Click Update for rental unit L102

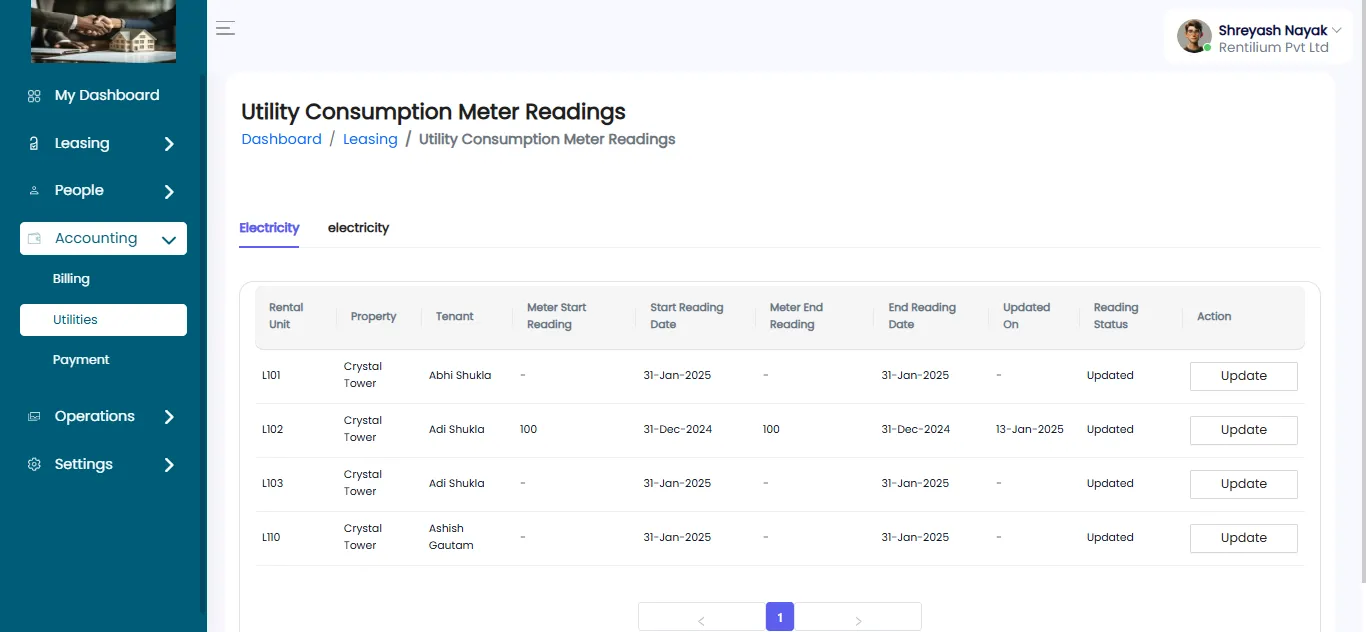[1244, 430]
